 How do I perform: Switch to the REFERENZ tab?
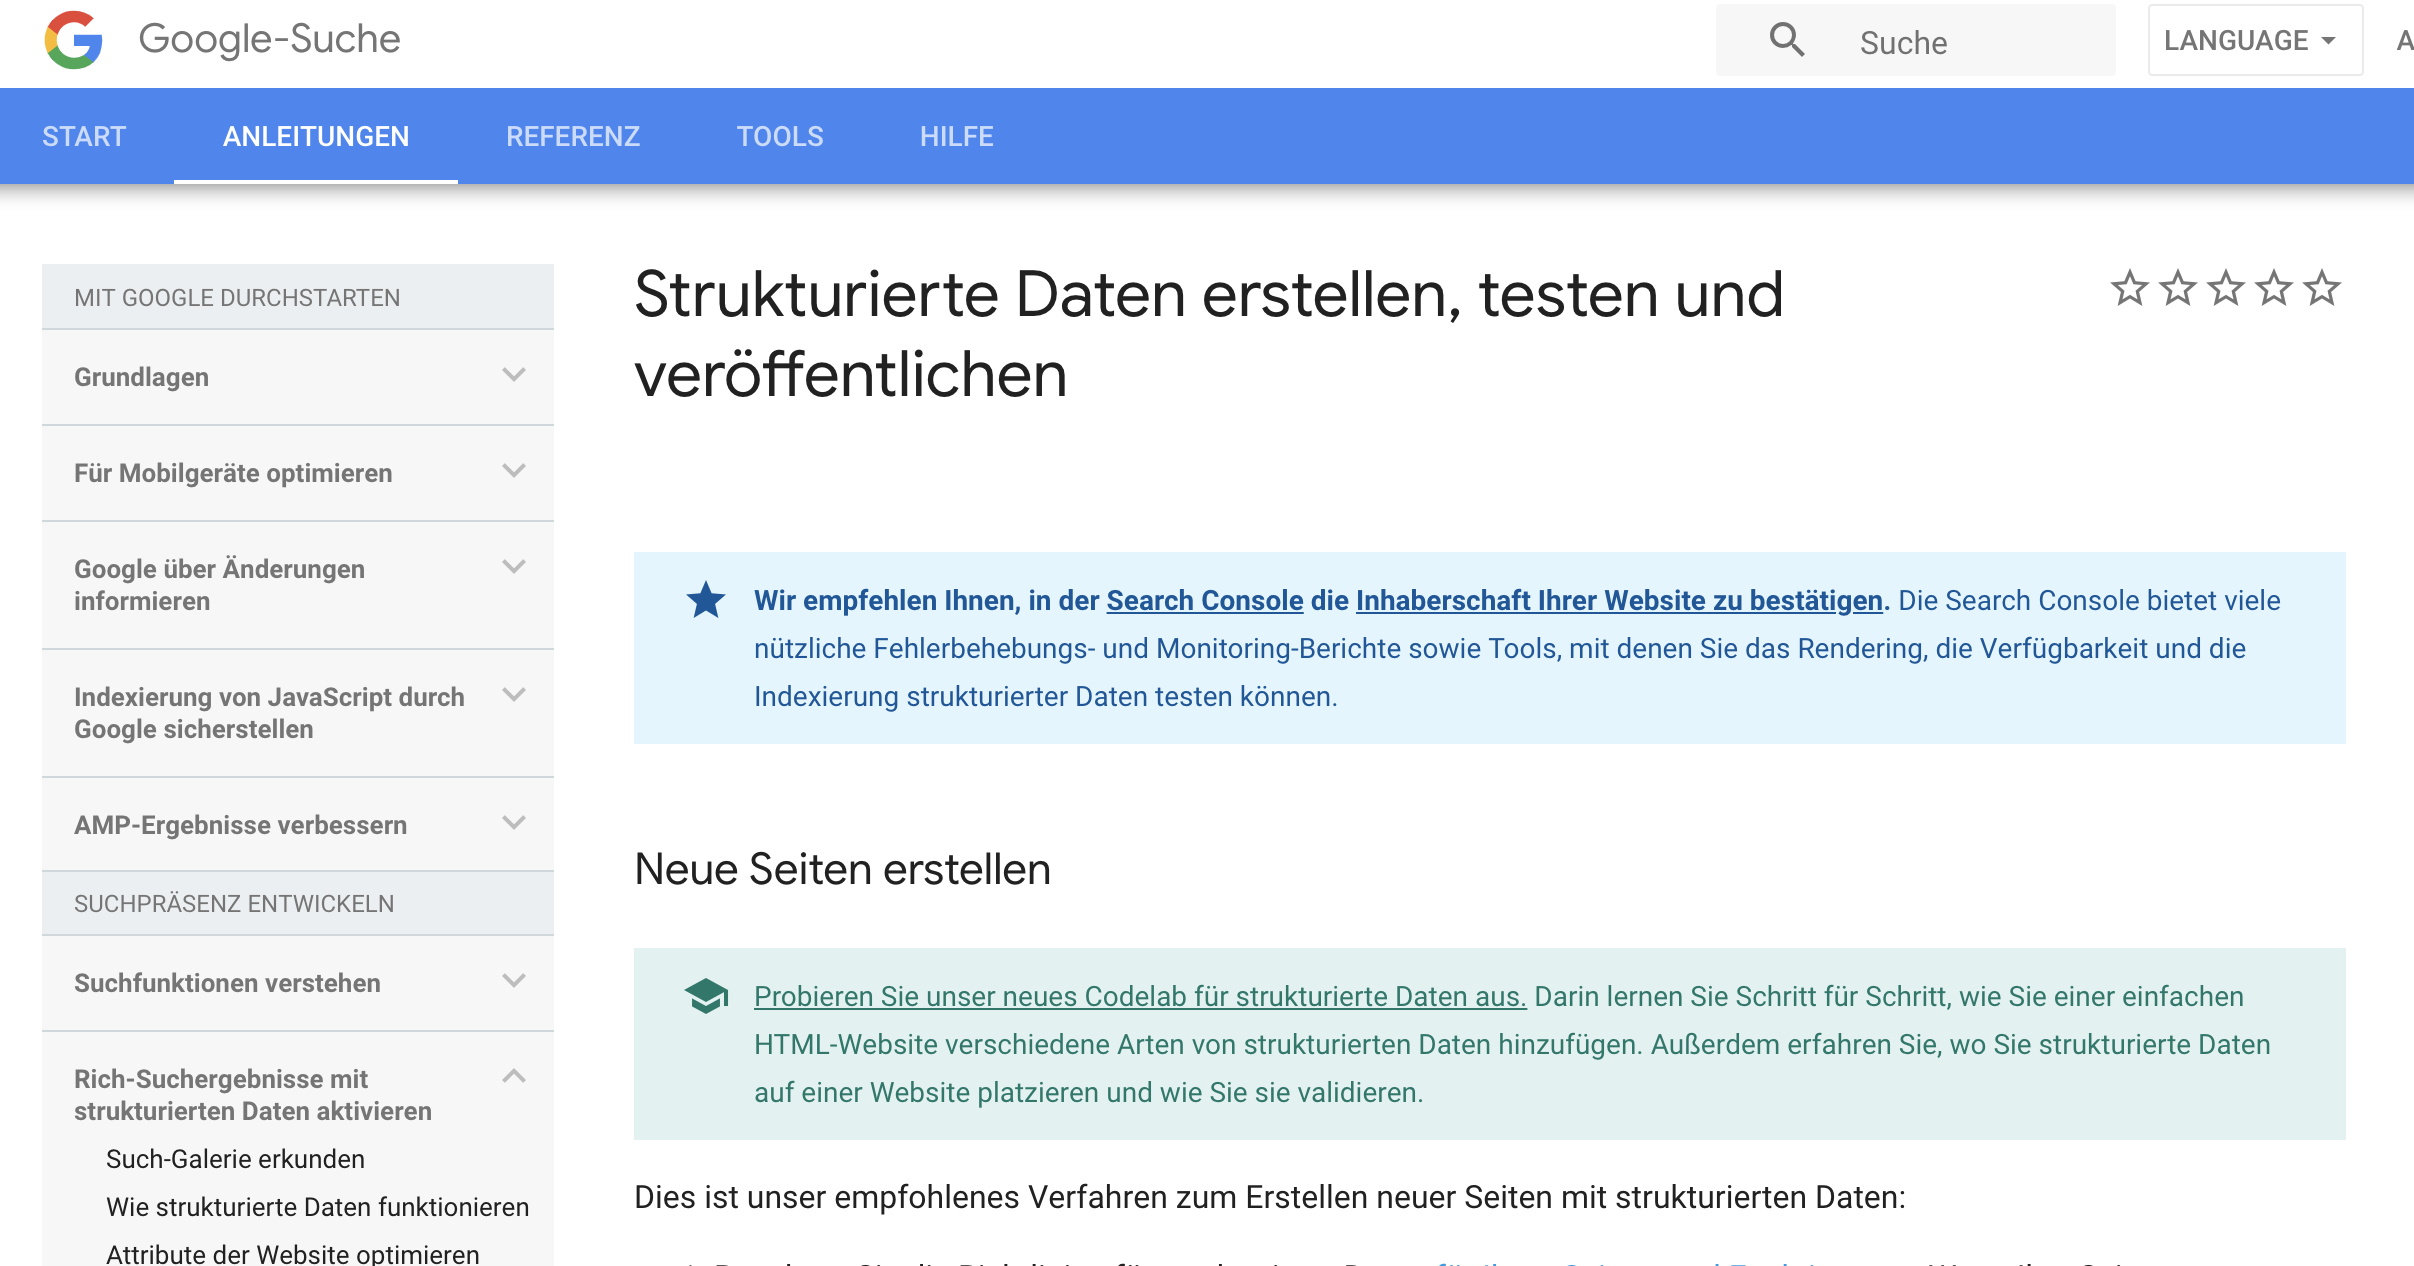tap(572, 136)
